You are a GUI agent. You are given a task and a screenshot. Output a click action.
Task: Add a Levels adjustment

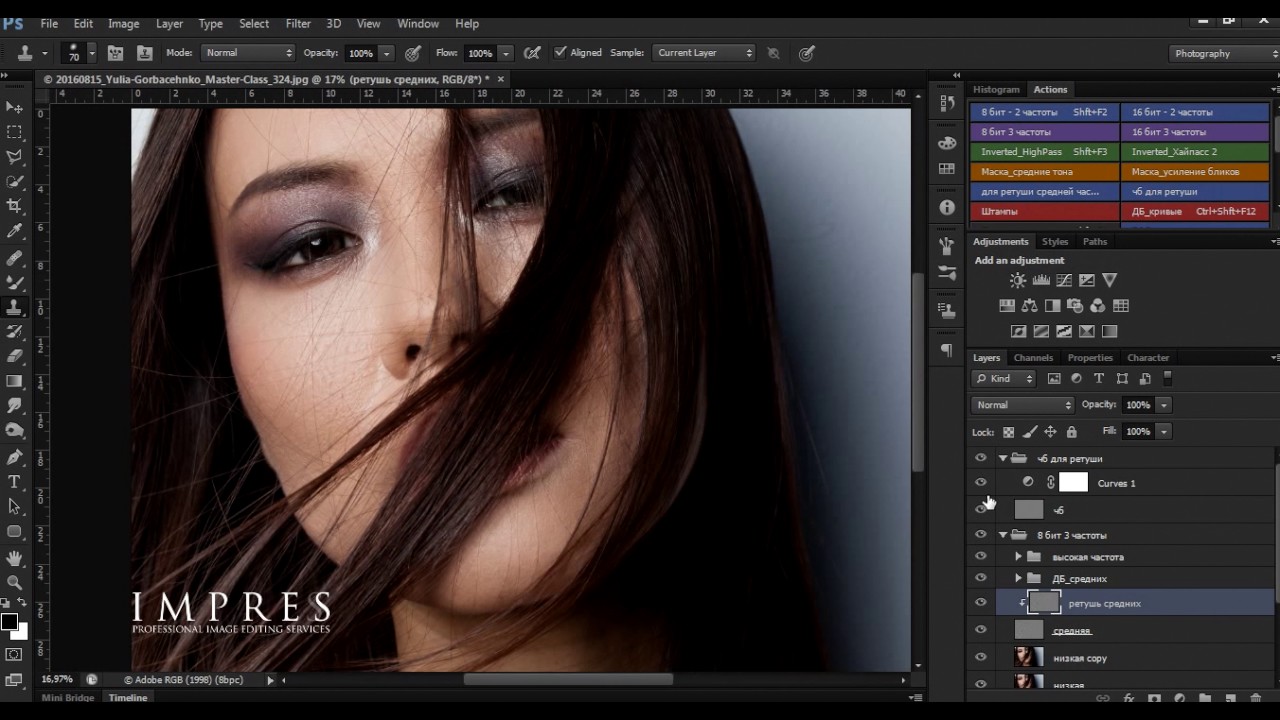[1041, 281]
